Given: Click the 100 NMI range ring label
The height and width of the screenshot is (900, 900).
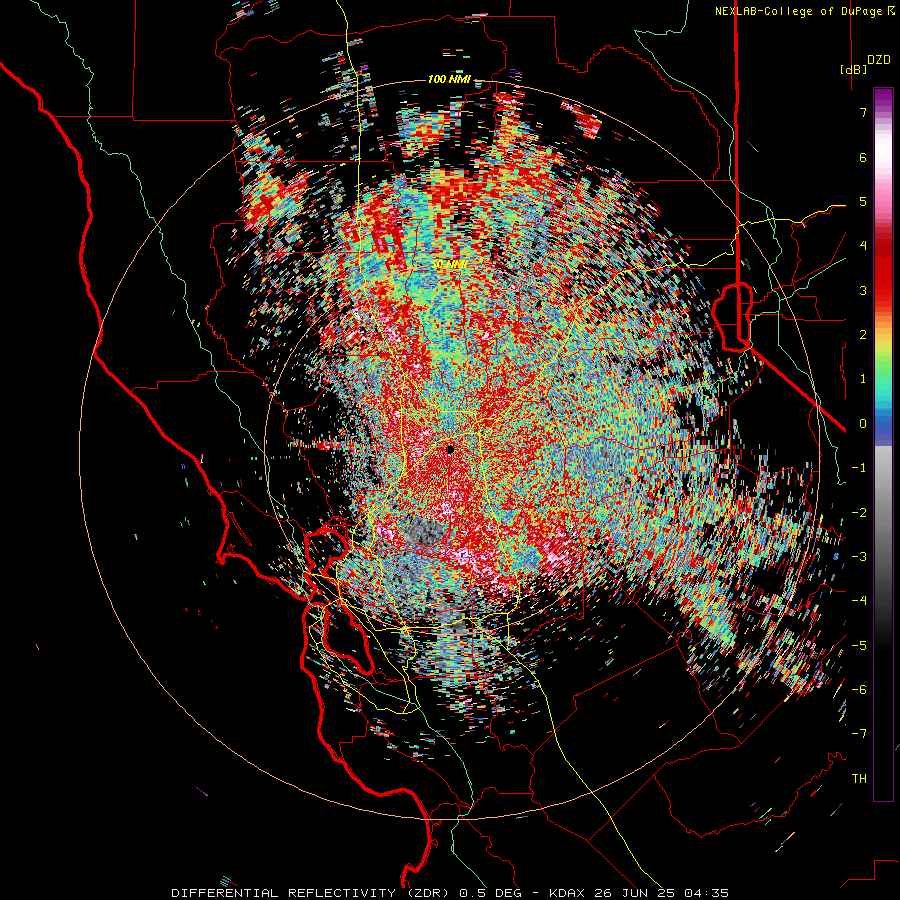Looking at the screenshot, I should pos(449,79).
